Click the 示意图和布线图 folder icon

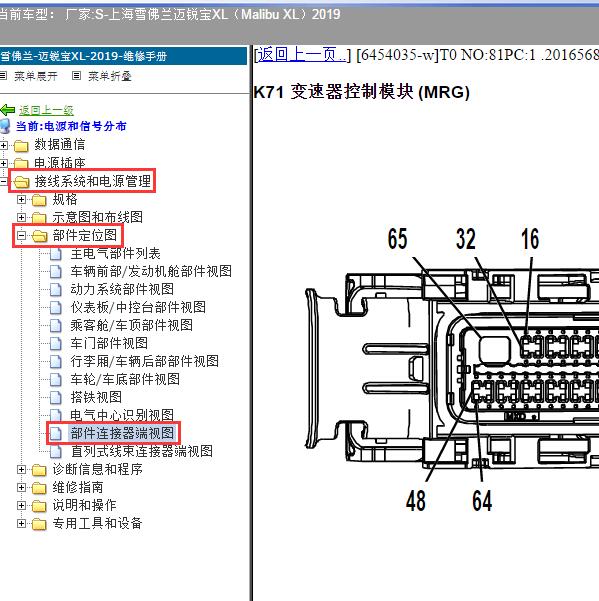pyautogui.click(x=39, y=217)
